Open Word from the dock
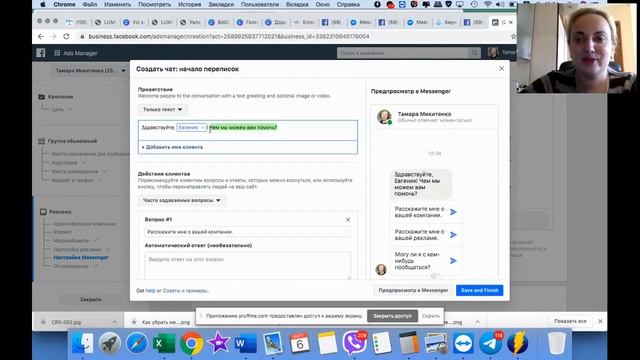Image resolution: width=640 pixels, height=360 pixels. [x=246, y=343]
